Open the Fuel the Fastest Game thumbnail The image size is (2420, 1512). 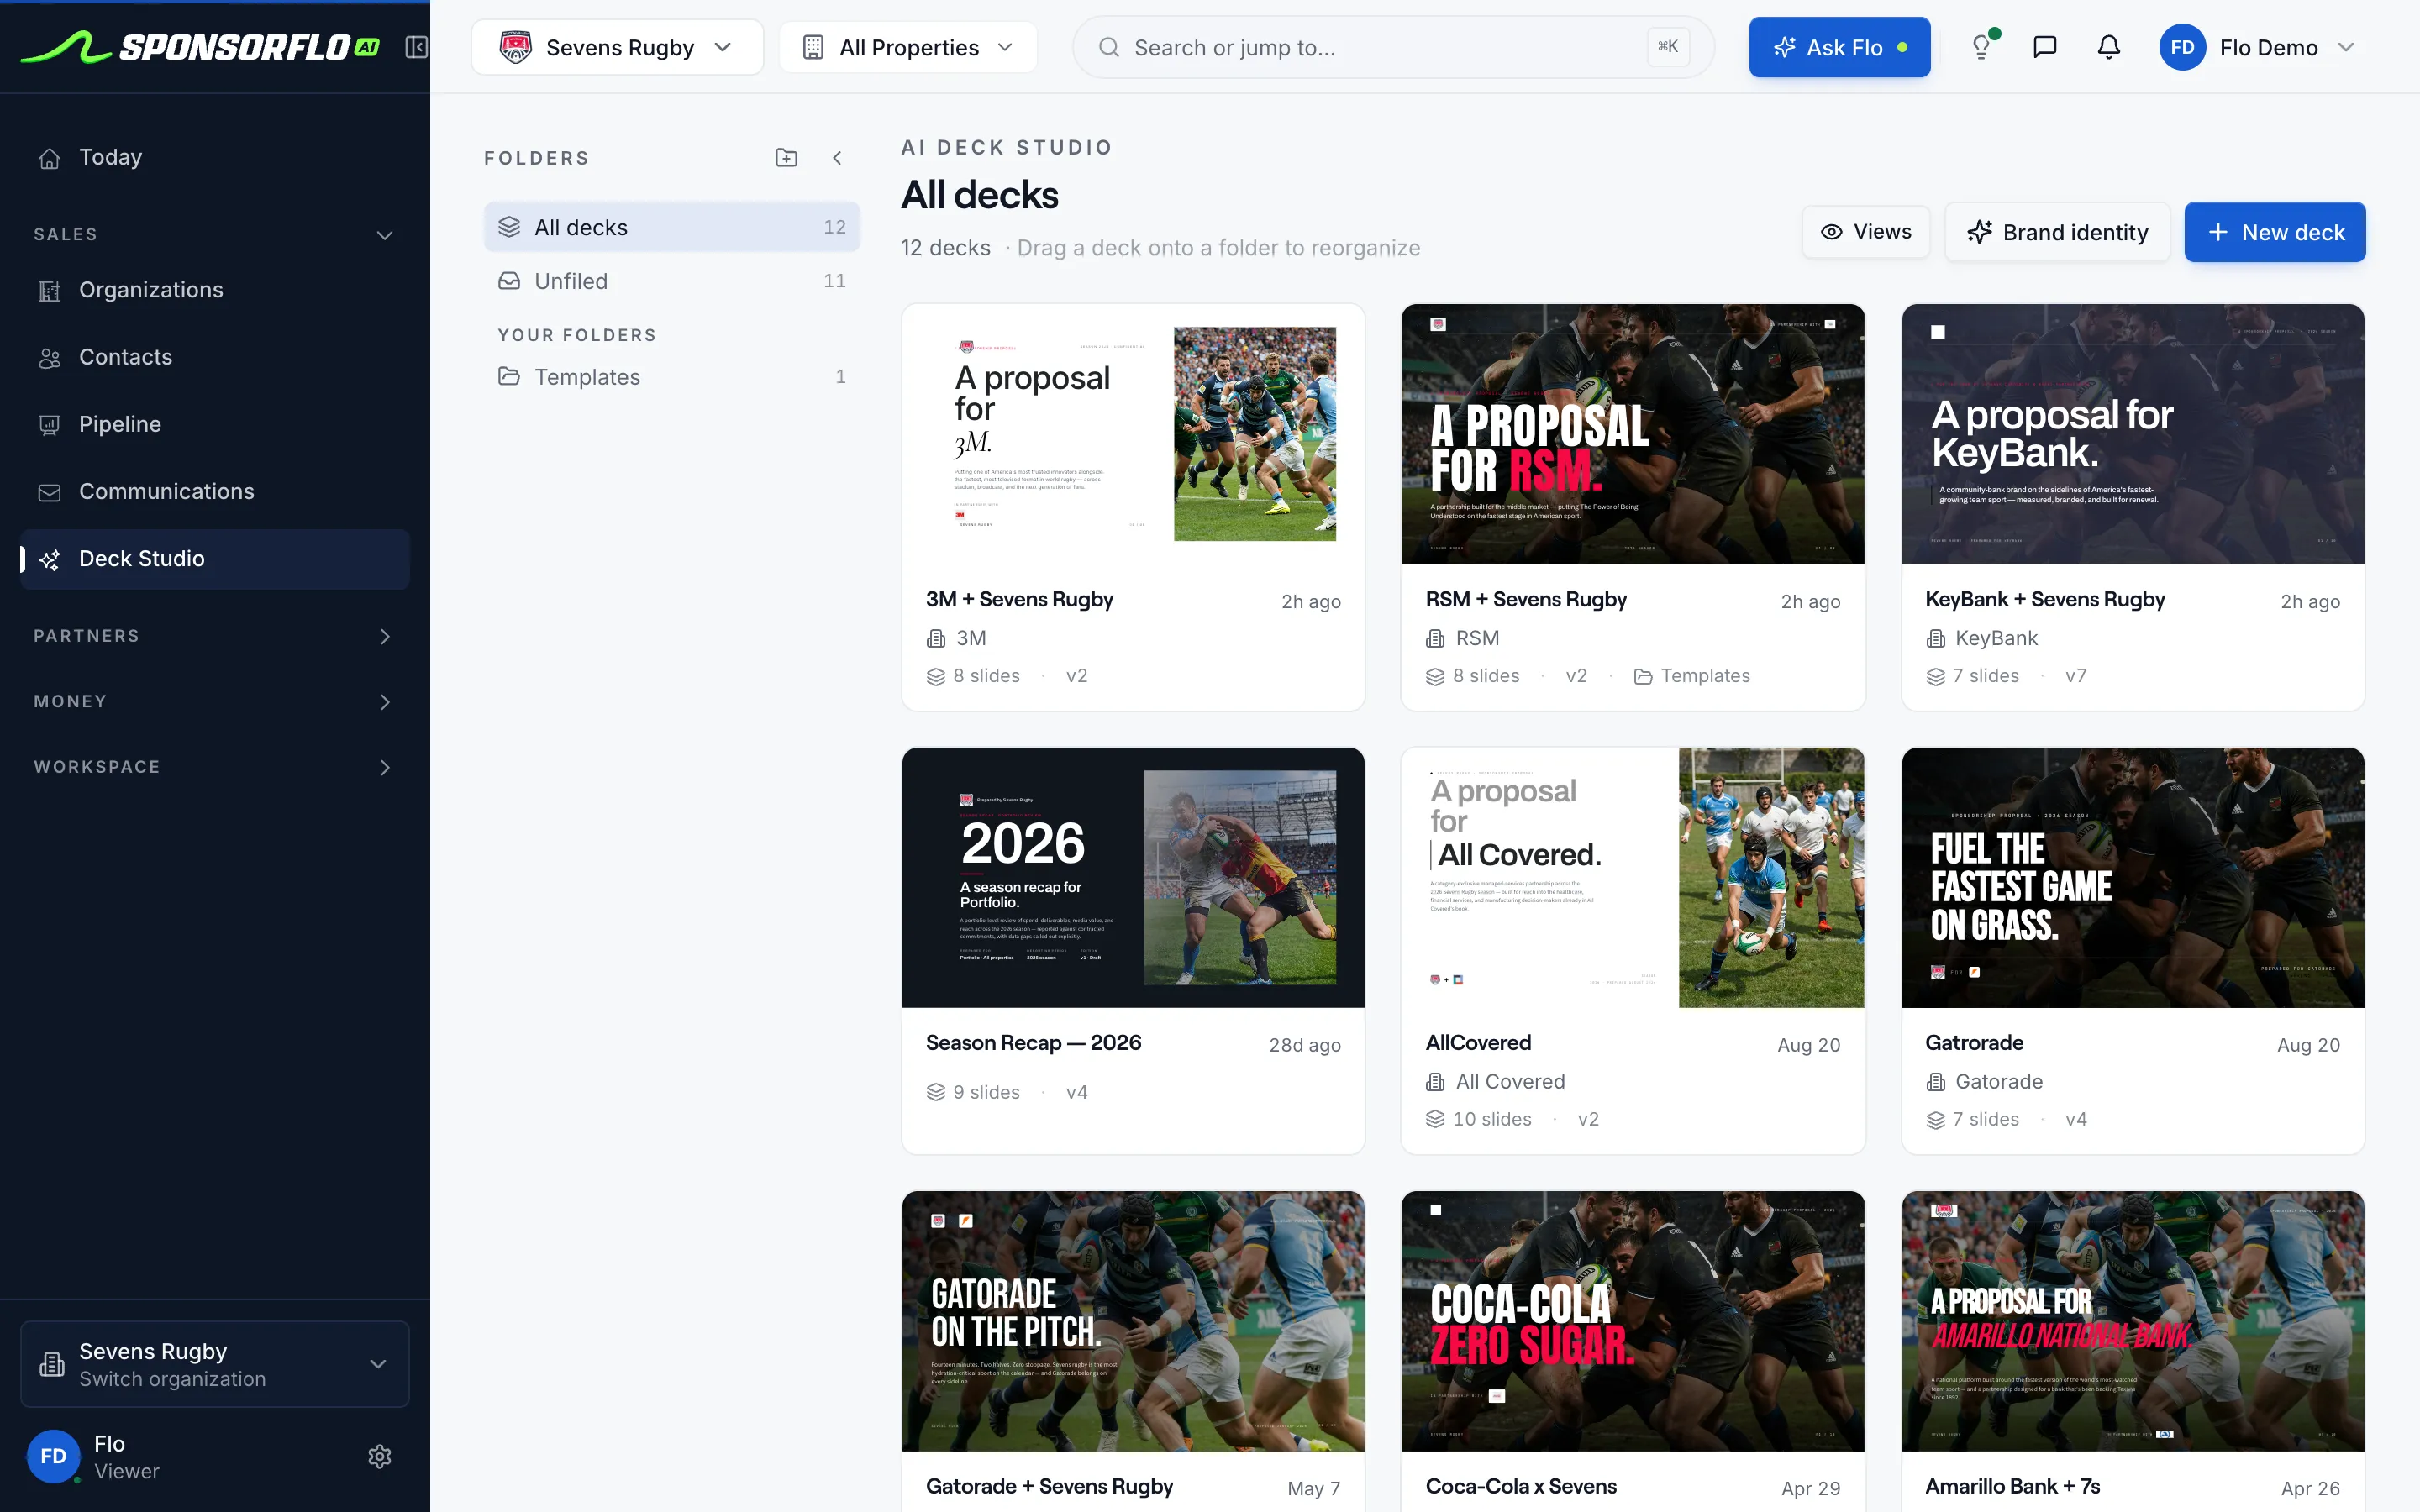[2132, 877]
